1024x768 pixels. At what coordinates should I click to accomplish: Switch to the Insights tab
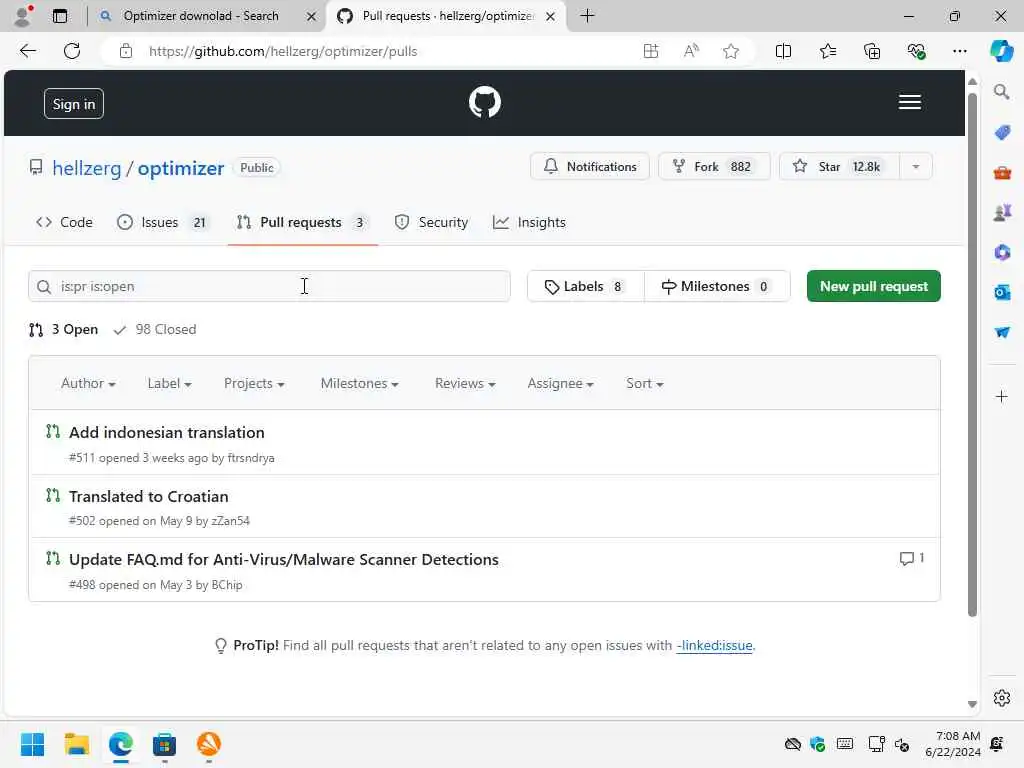(529, 223)
